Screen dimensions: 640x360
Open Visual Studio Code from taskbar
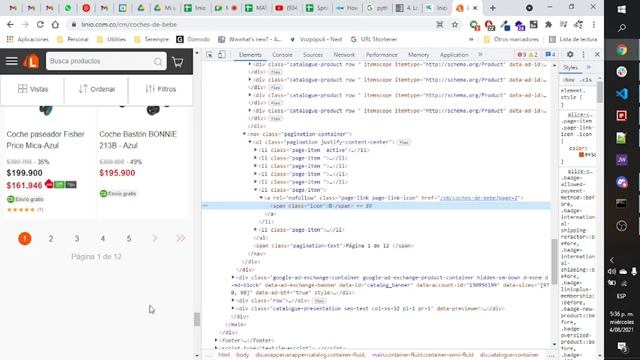622,94
